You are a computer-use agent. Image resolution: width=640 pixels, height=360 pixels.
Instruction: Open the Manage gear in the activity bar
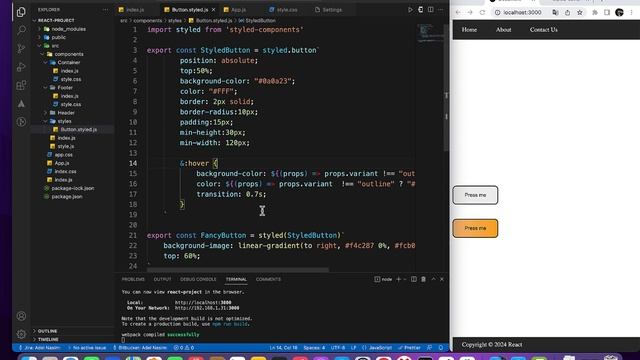[21, 334]
